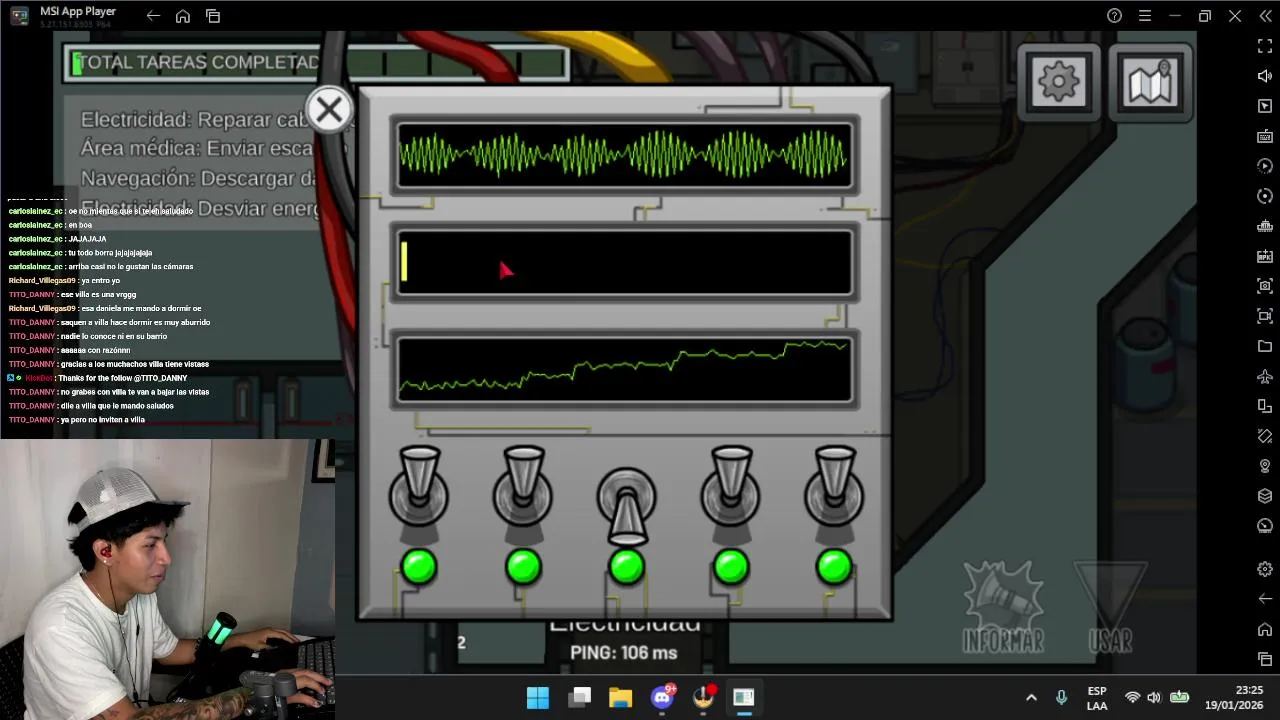The width and height of the screenshot is (1280, 720).
Task: Click the green light under the fifth switch
Action: tap(835, 567)
